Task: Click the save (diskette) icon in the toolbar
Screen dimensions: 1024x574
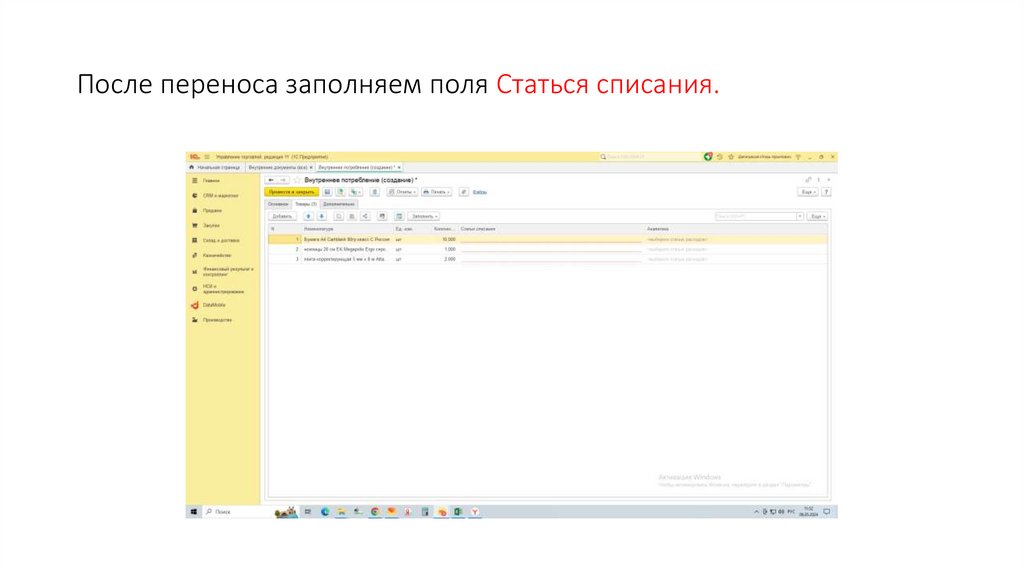Action: point(327,192)
